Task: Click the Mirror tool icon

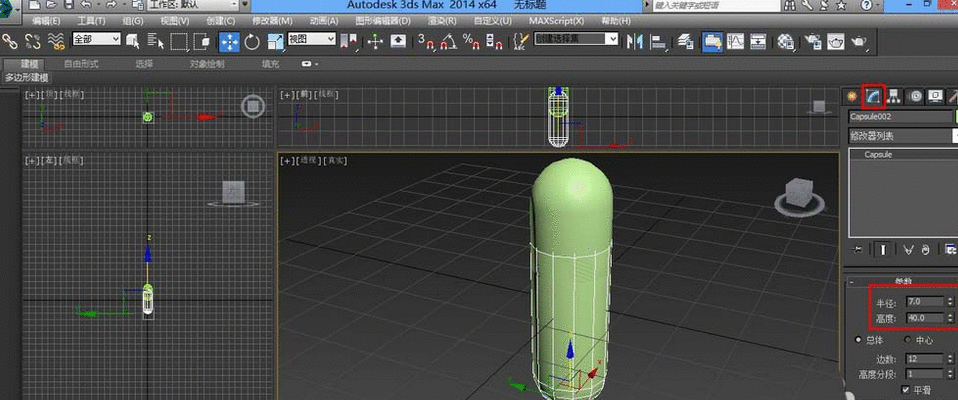Action: click(x=635, y=42)
